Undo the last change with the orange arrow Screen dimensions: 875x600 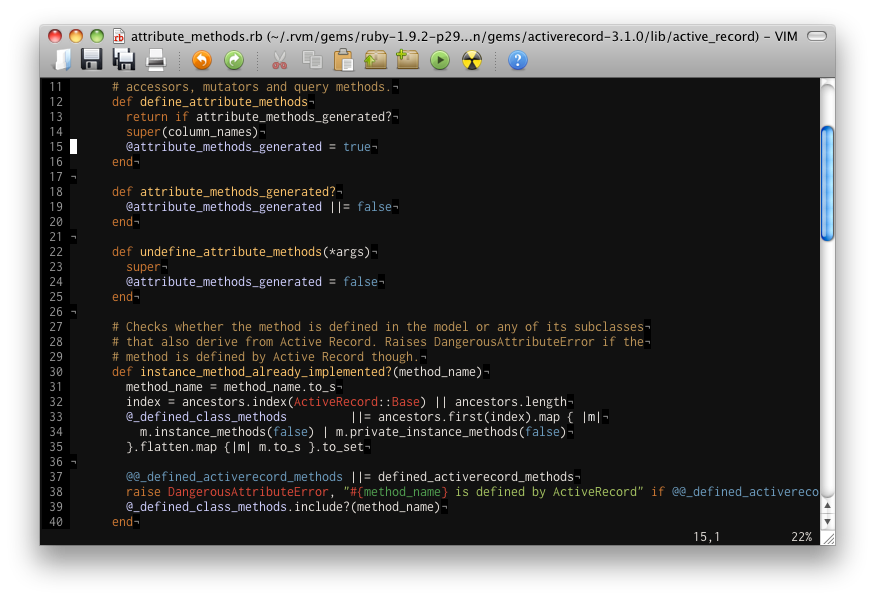click(202, 60)
